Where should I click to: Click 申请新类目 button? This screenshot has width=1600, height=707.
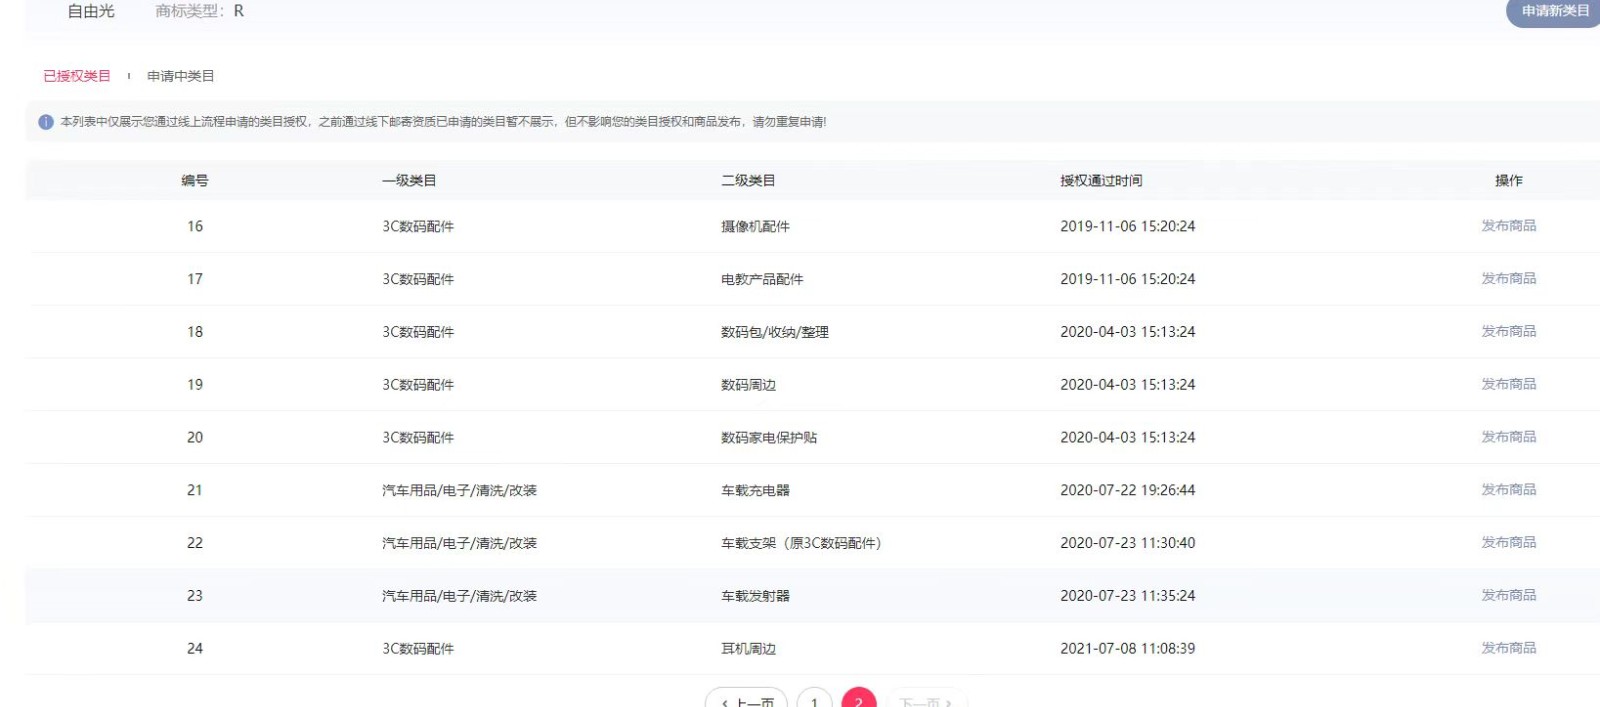[1555, 11]
